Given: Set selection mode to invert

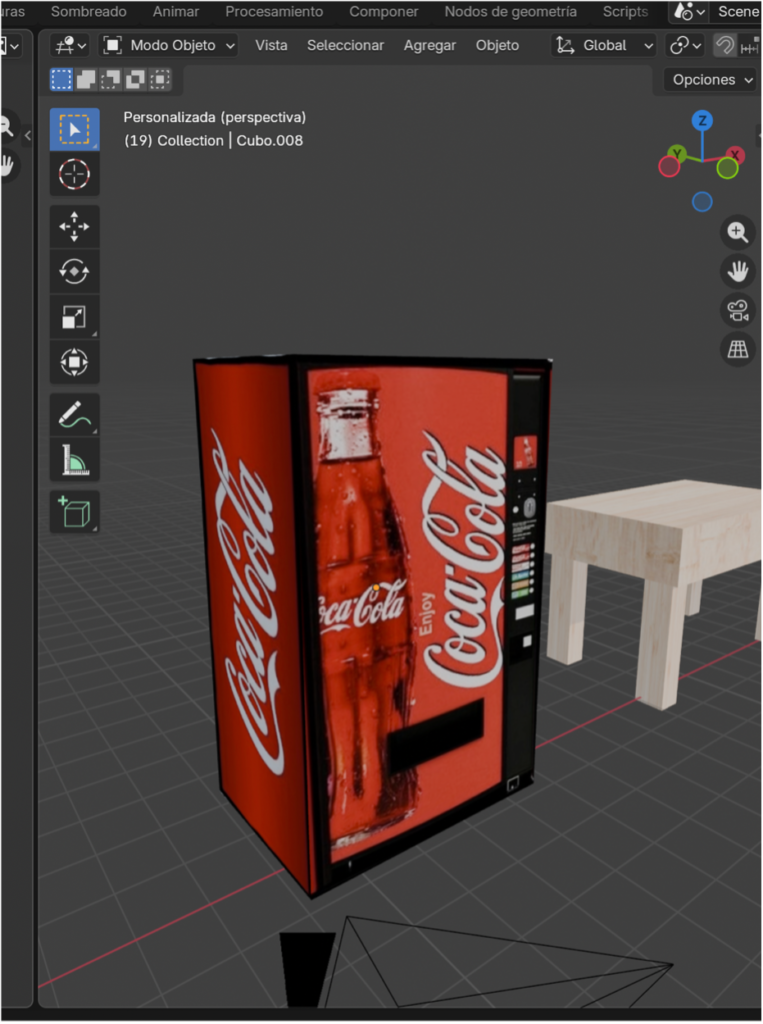Looking at the screenshot, I should tap(135, 80).
